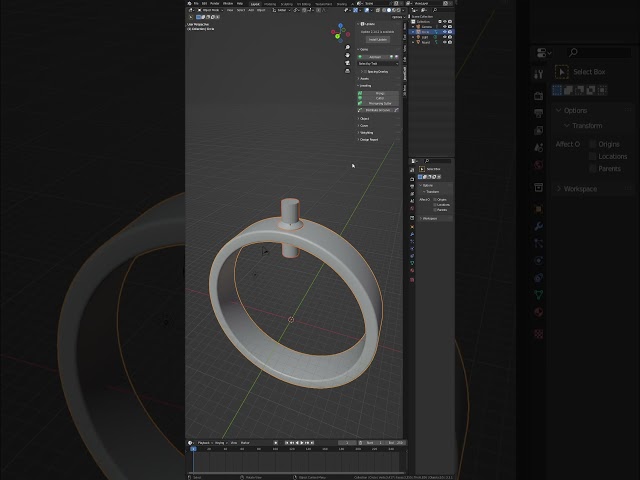The height and width of the screenshot is (480, 640).
Task: Click the Add Gem button
Action: tap(375, 57)
